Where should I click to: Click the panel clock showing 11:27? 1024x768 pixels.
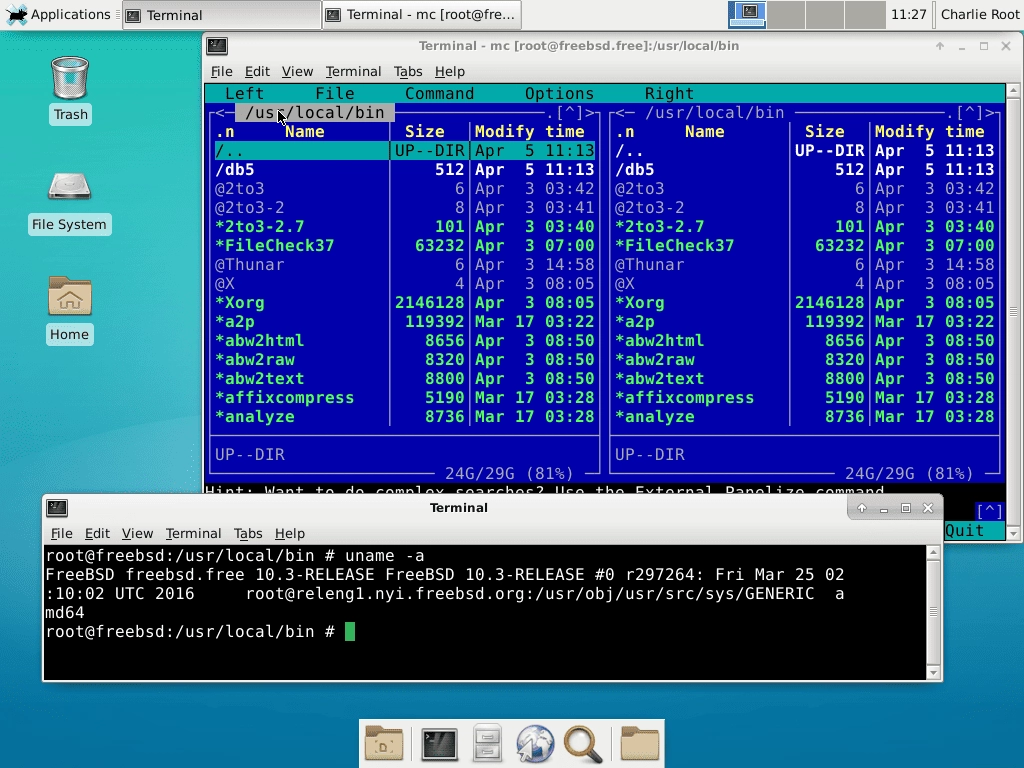click(x=908, y=14)
